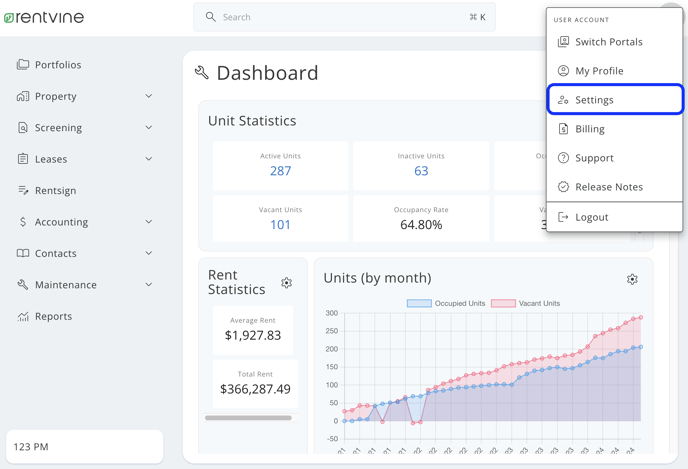This screenshot has width=688, height=469.
Task: Click the search magnifier icon
Action: [x=211, y=17]
